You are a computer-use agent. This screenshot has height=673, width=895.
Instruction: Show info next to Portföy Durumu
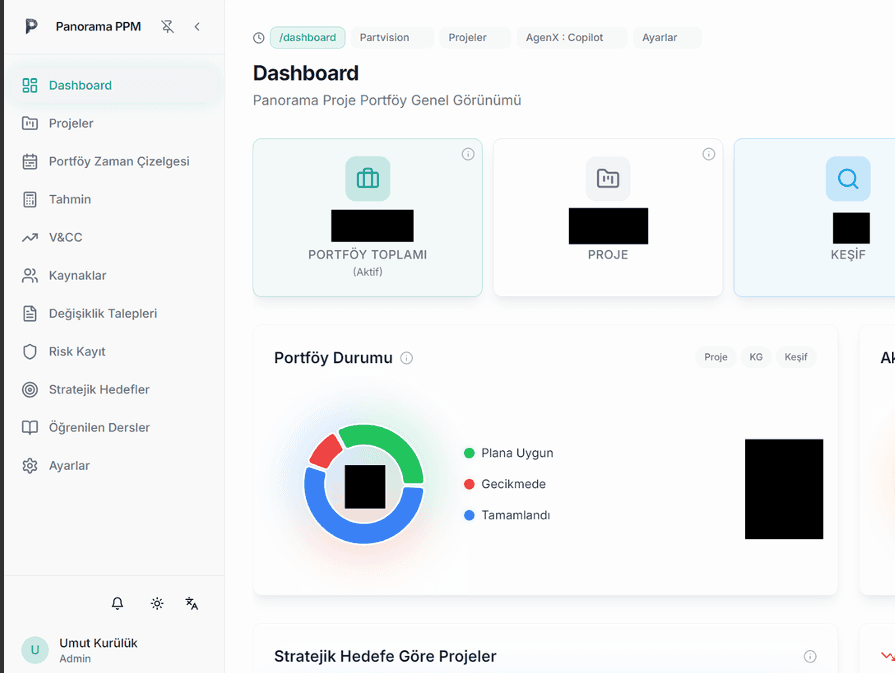(x=406, y=358)
